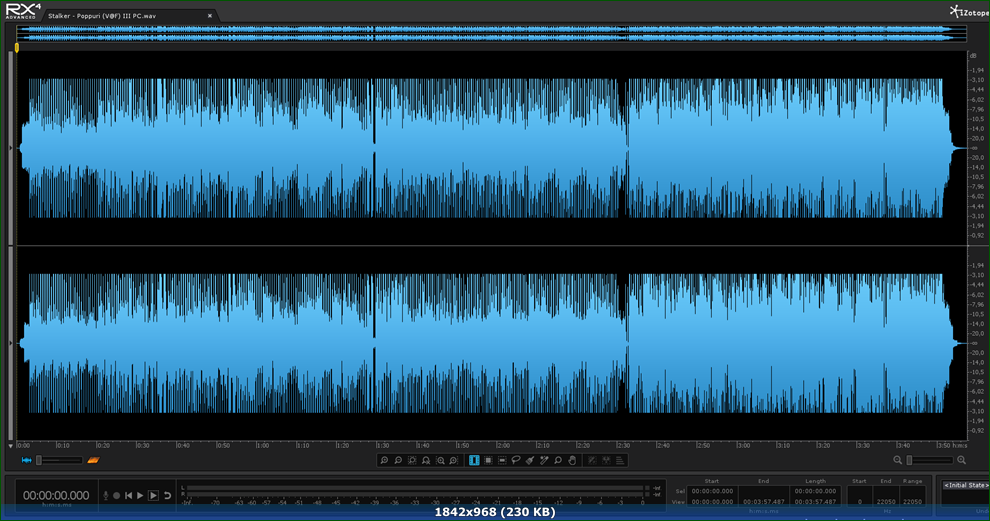The image size is (990, 521).
Task: Click the left channel selector arrow
Action: click(x=11, y=148)
